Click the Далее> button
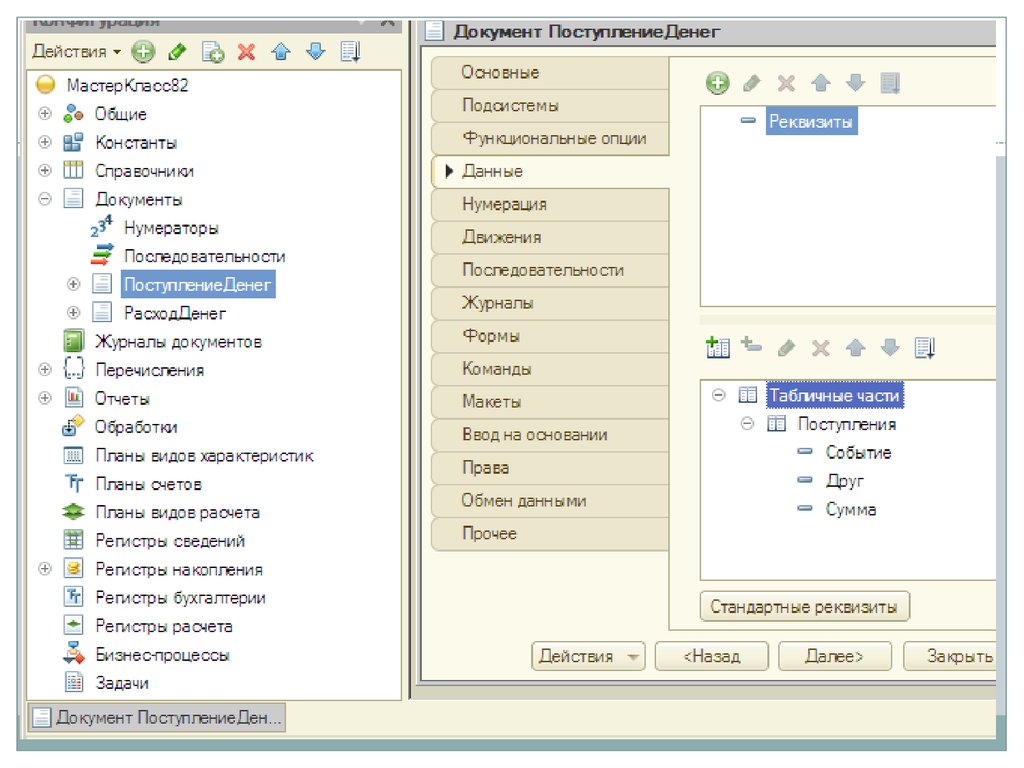 click(x=835, y=656)
